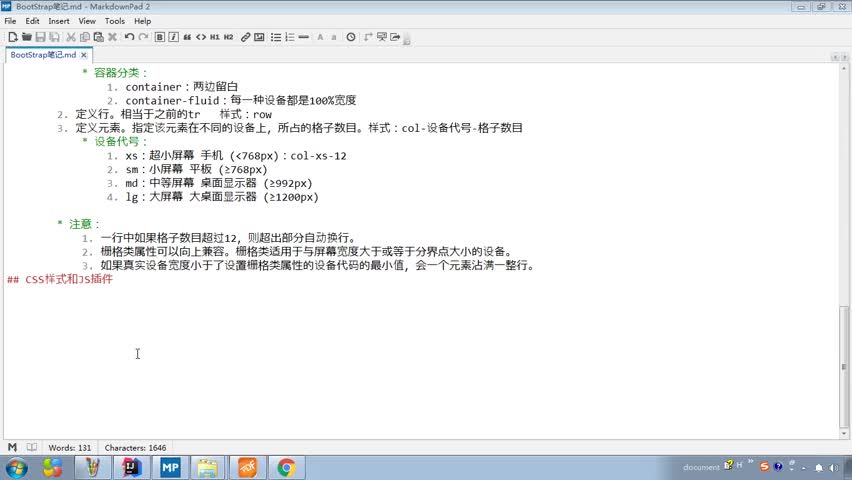Click the notification bell tray icon
Screen dimensions: 852x480
pos(819,467)
